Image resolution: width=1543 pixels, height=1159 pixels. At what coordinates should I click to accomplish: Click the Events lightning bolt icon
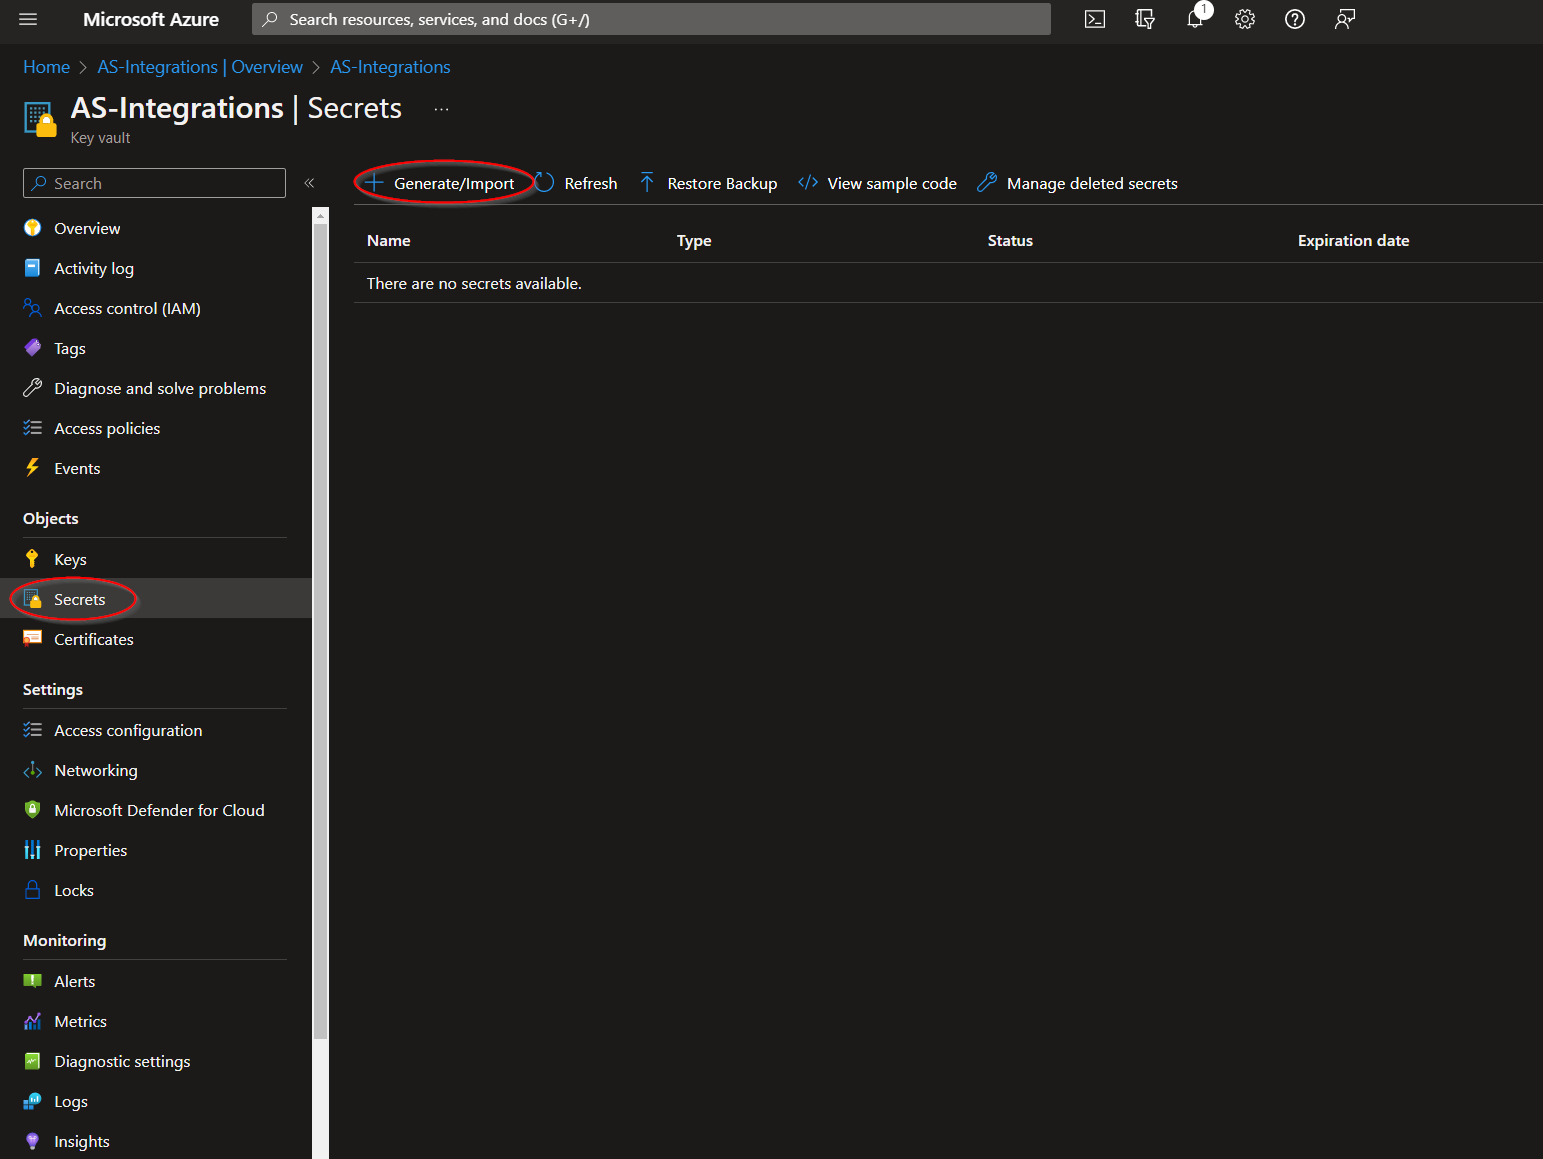pos(33,468)
